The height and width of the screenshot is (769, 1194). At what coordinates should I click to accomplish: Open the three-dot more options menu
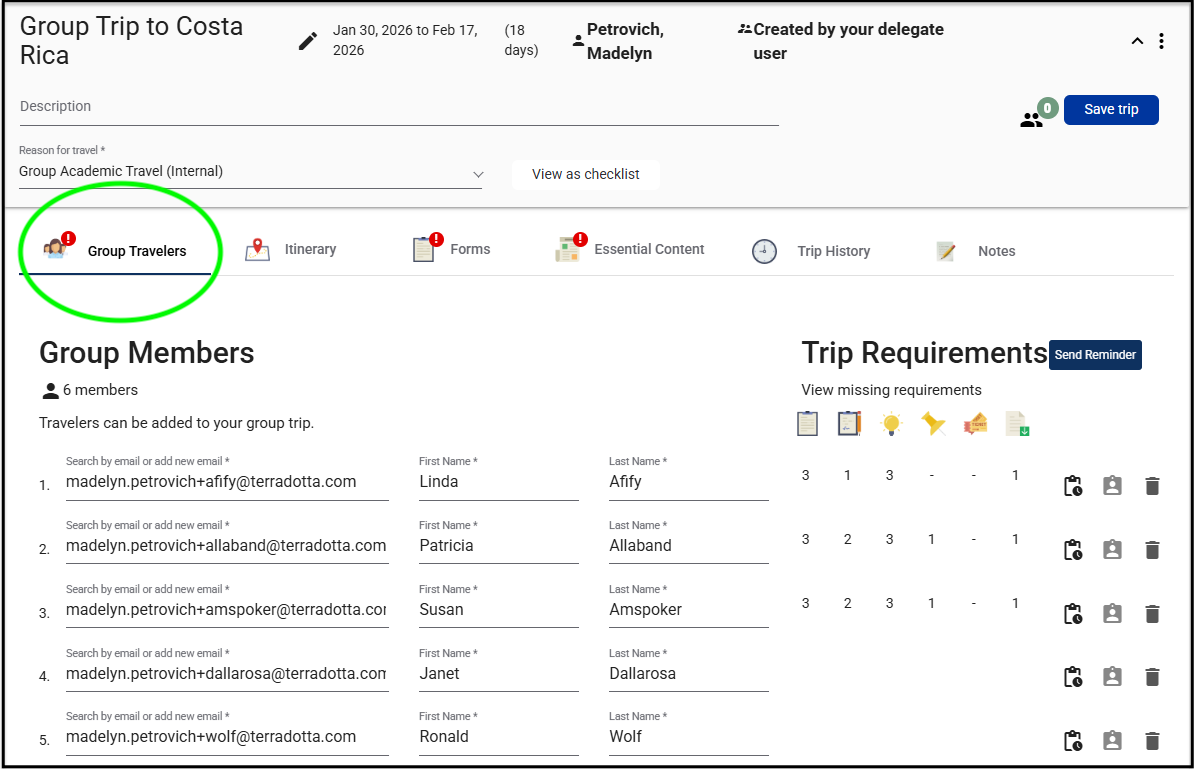click(1161, 41)
